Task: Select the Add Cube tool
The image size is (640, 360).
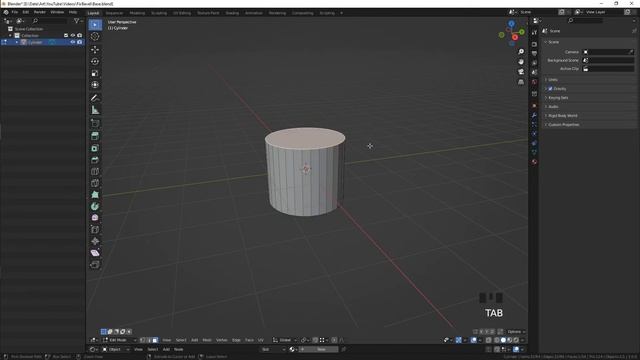Action: [x=95, y=123]
